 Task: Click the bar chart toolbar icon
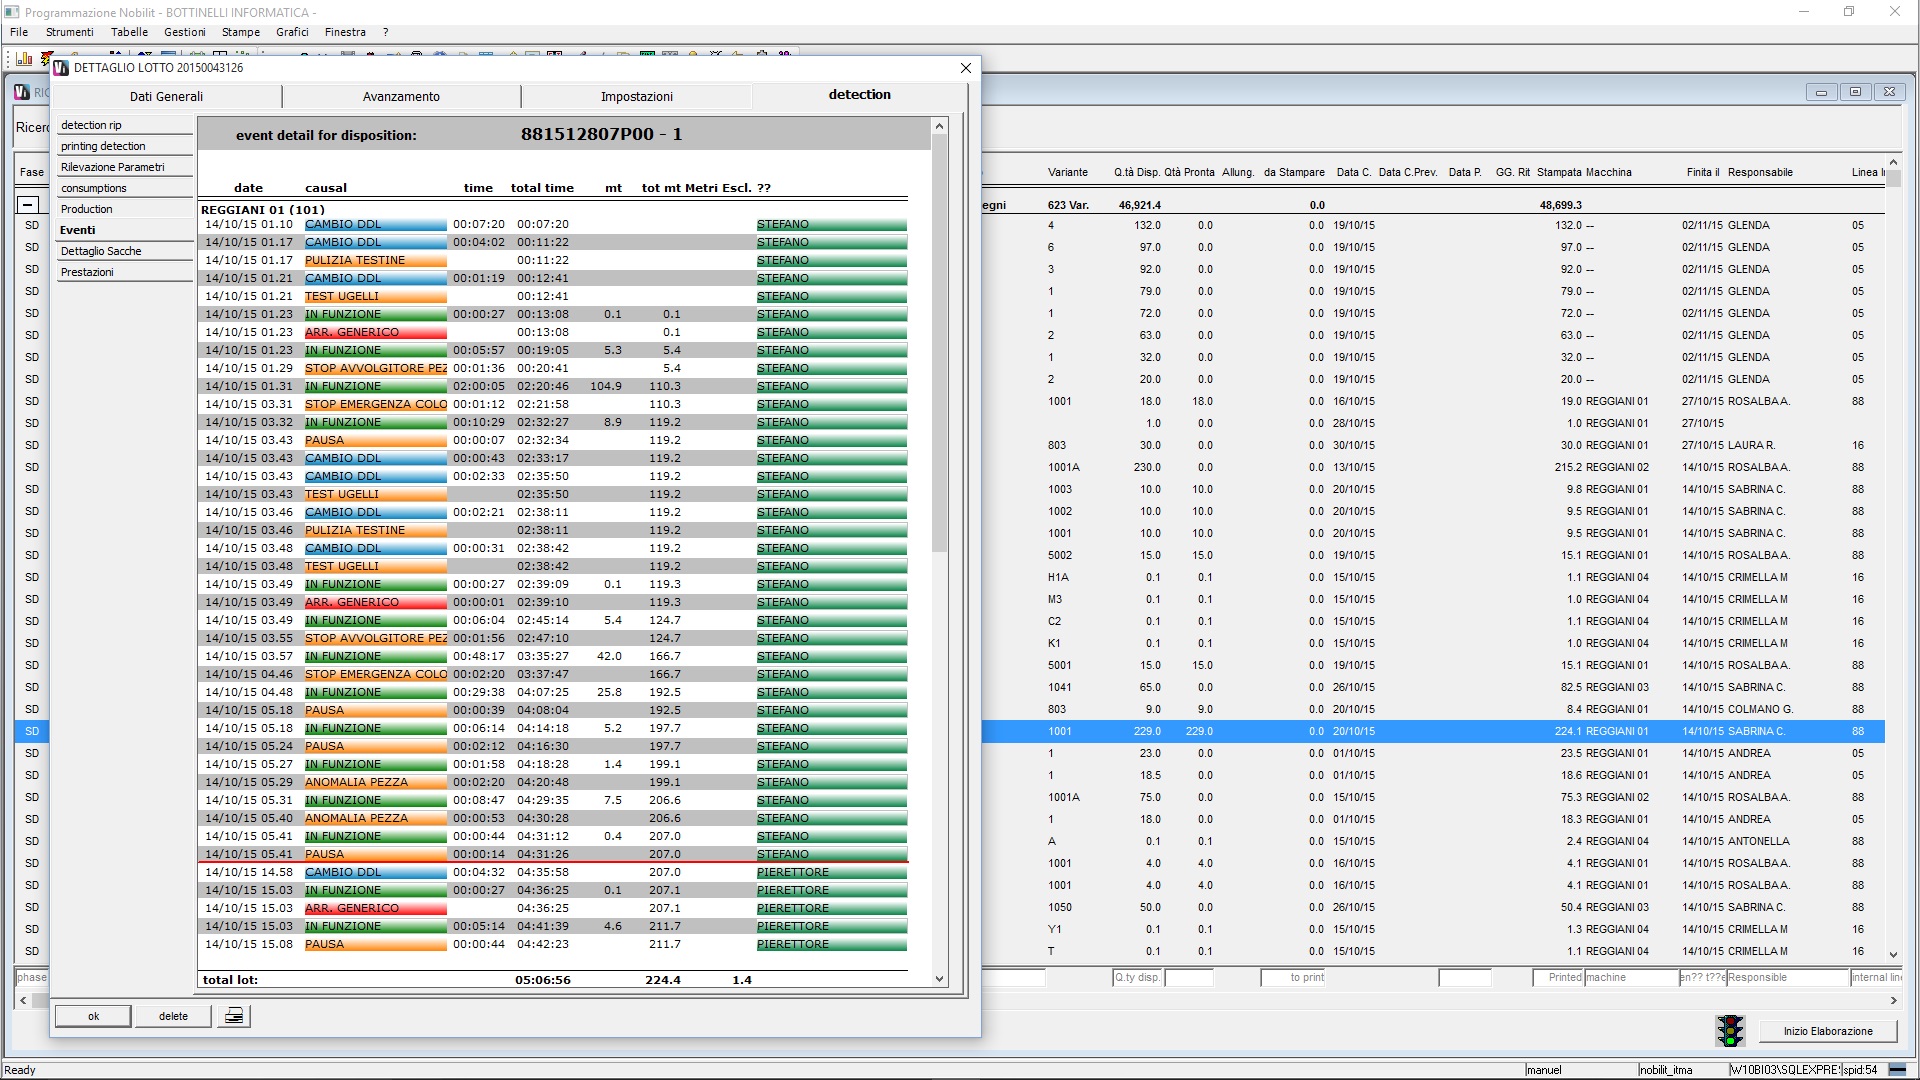point(24,58)
